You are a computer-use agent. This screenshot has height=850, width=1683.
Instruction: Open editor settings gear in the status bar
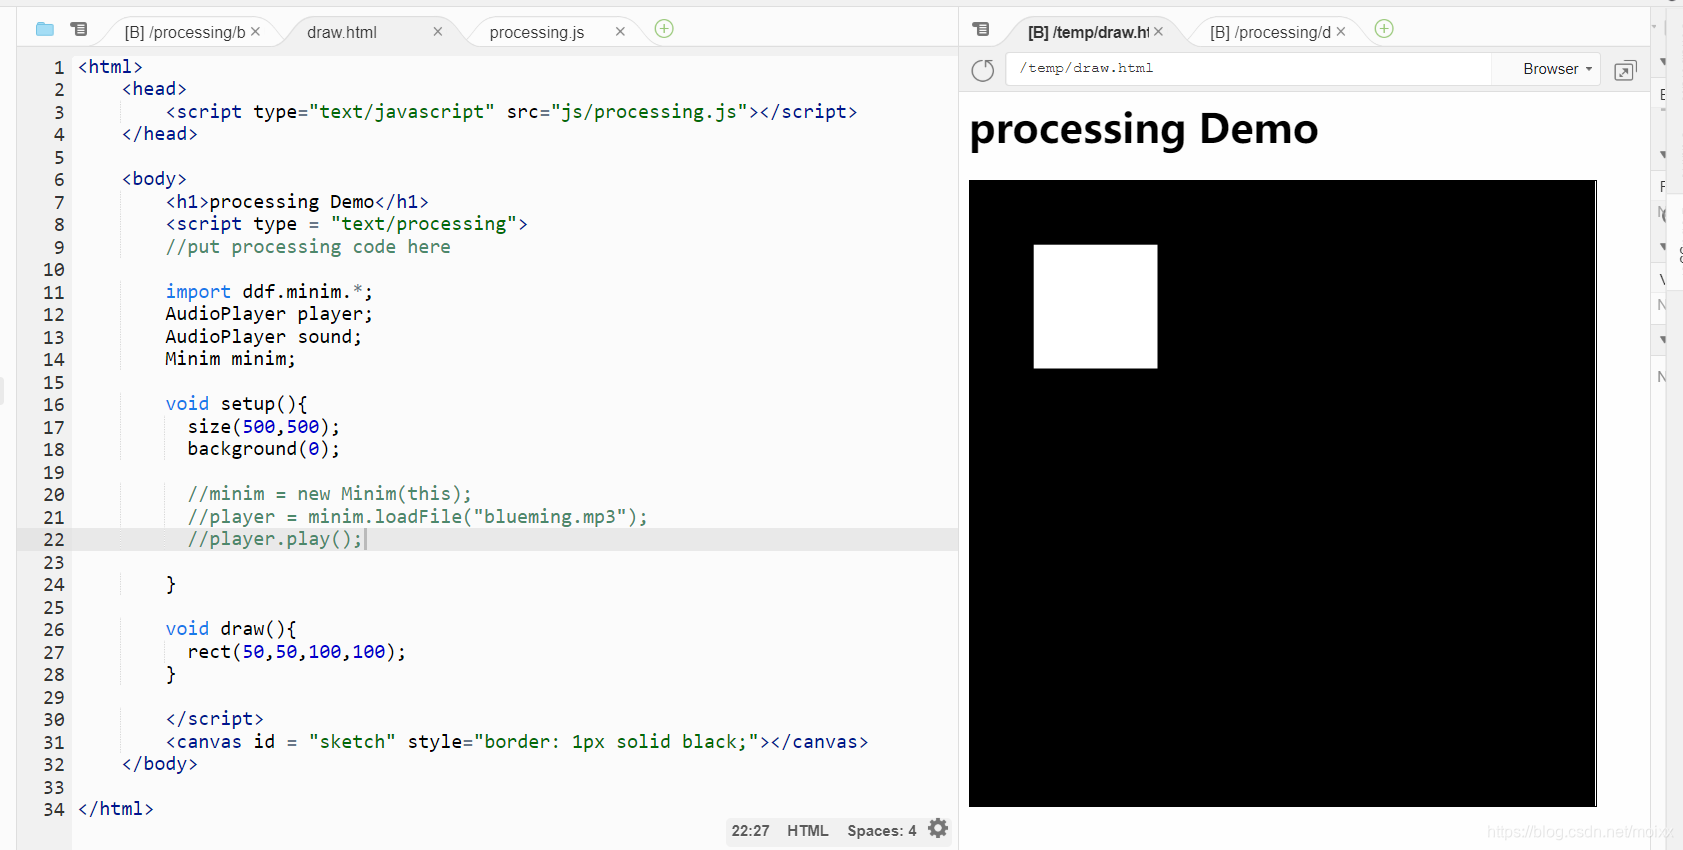coord(938,829)
